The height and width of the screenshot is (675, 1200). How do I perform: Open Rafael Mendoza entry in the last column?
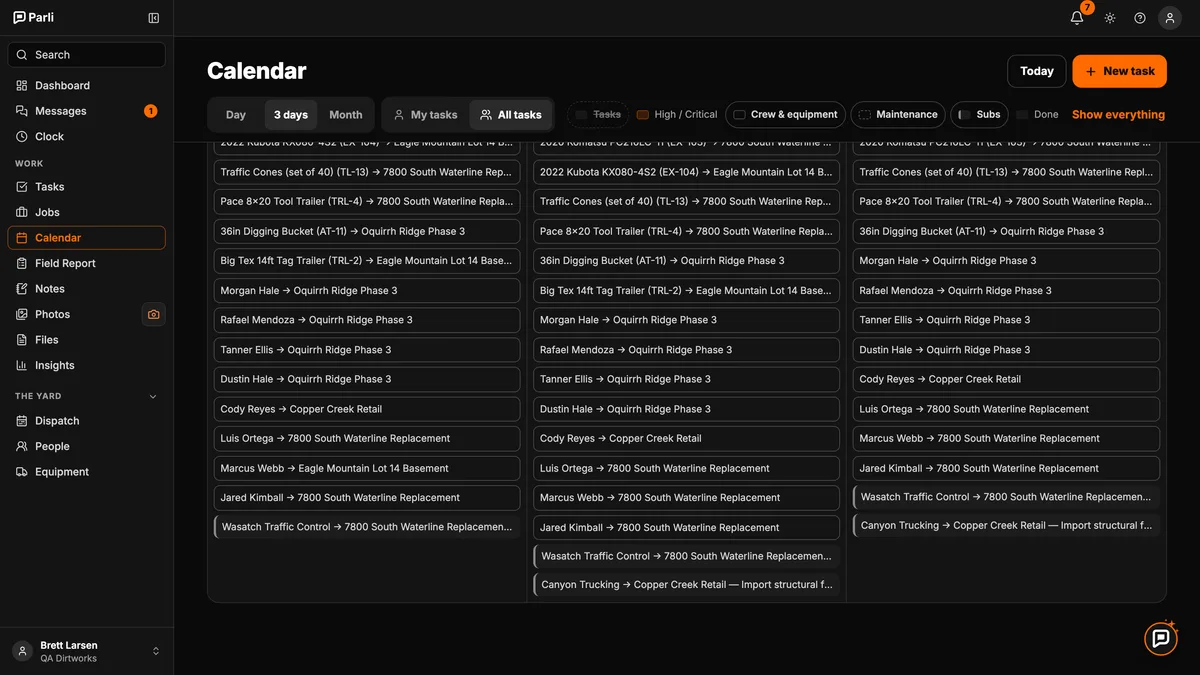(x=1006, y=291)
